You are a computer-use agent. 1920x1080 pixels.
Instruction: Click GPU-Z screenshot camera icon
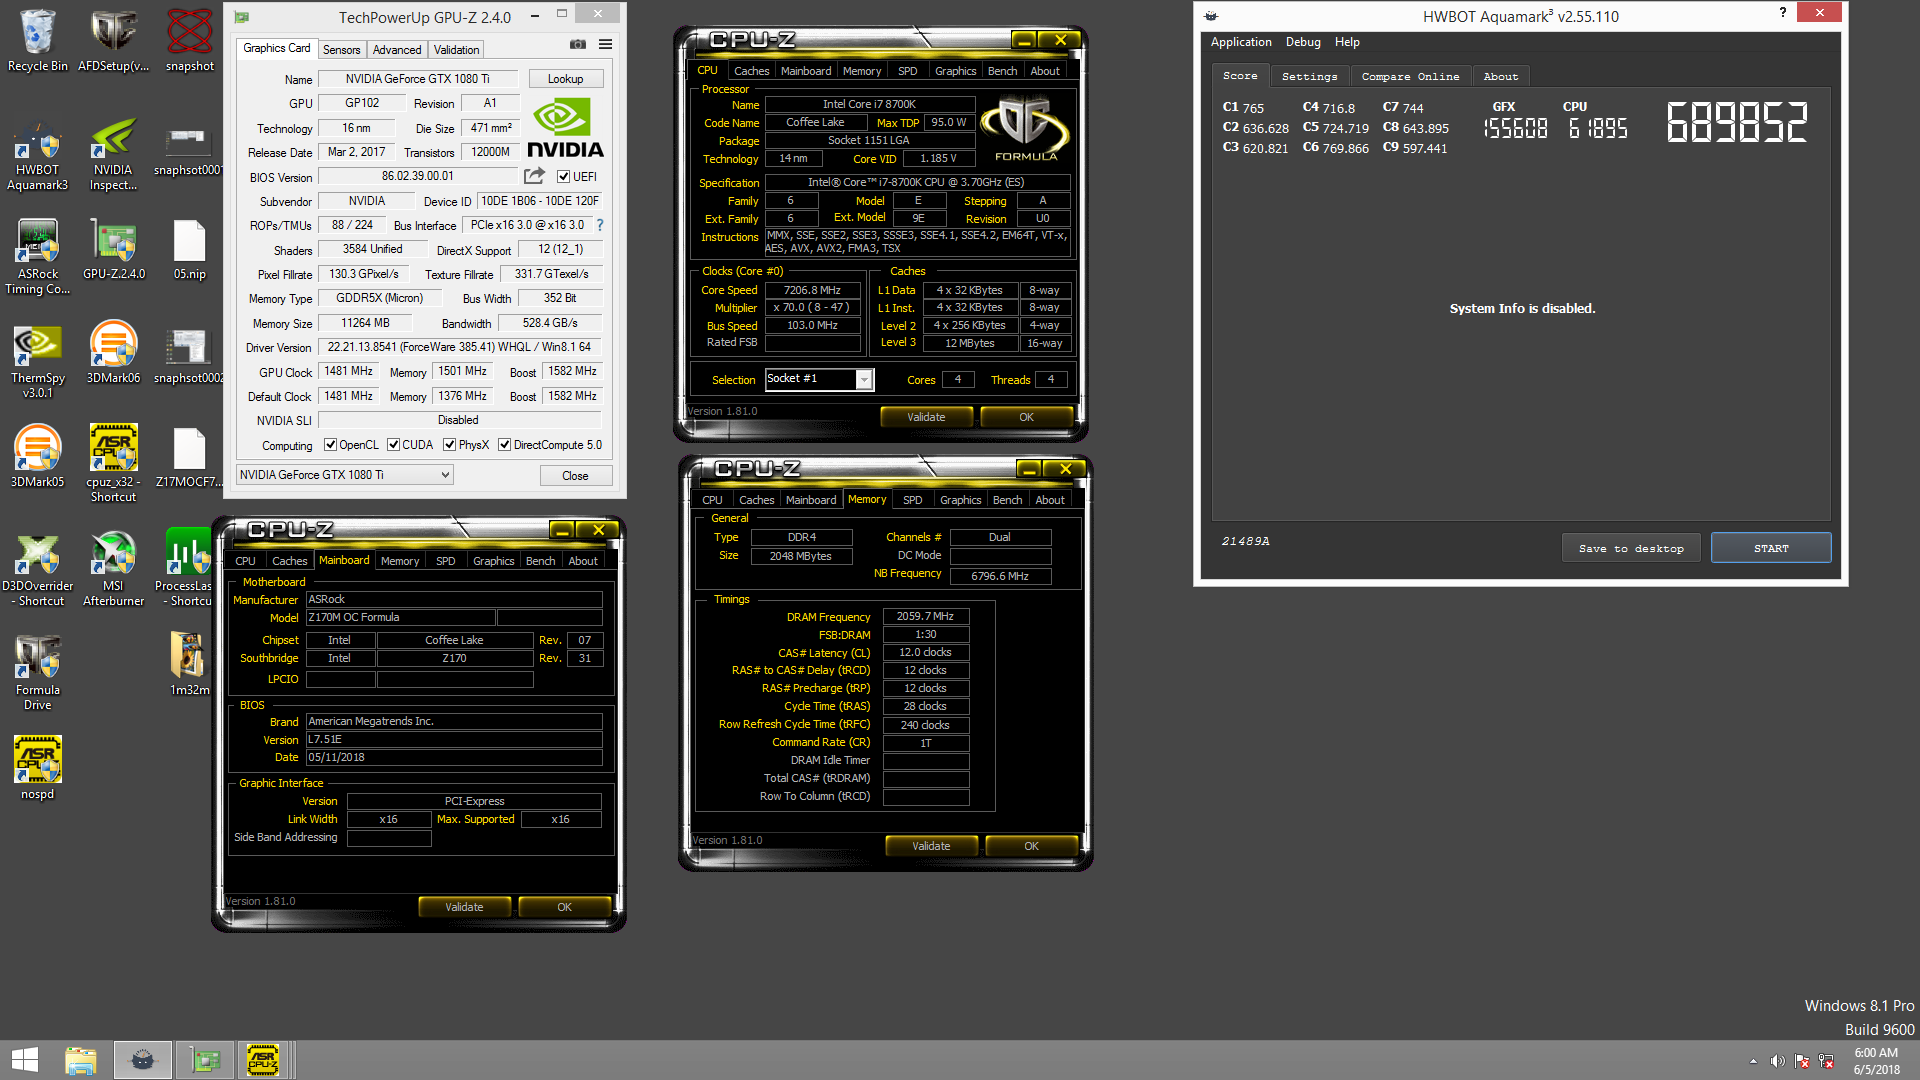[578, 44]
